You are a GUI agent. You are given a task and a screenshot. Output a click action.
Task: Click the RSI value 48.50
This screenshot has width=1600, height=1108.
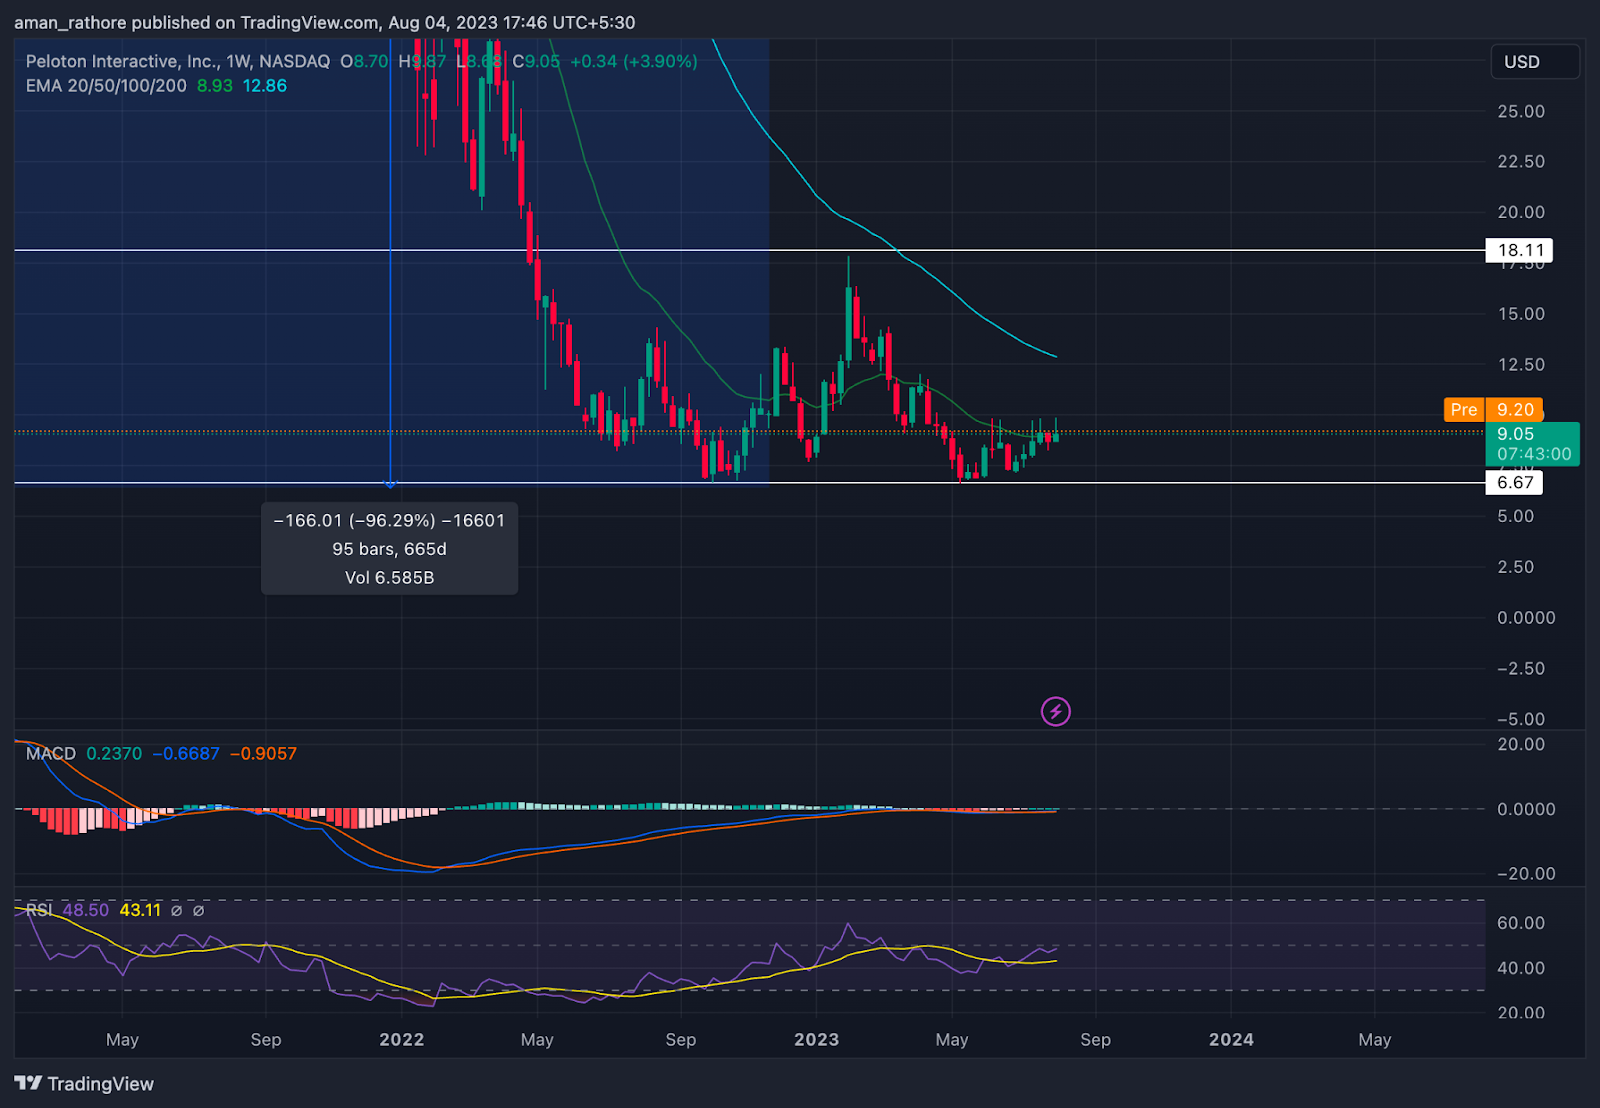tap(86, 910)
